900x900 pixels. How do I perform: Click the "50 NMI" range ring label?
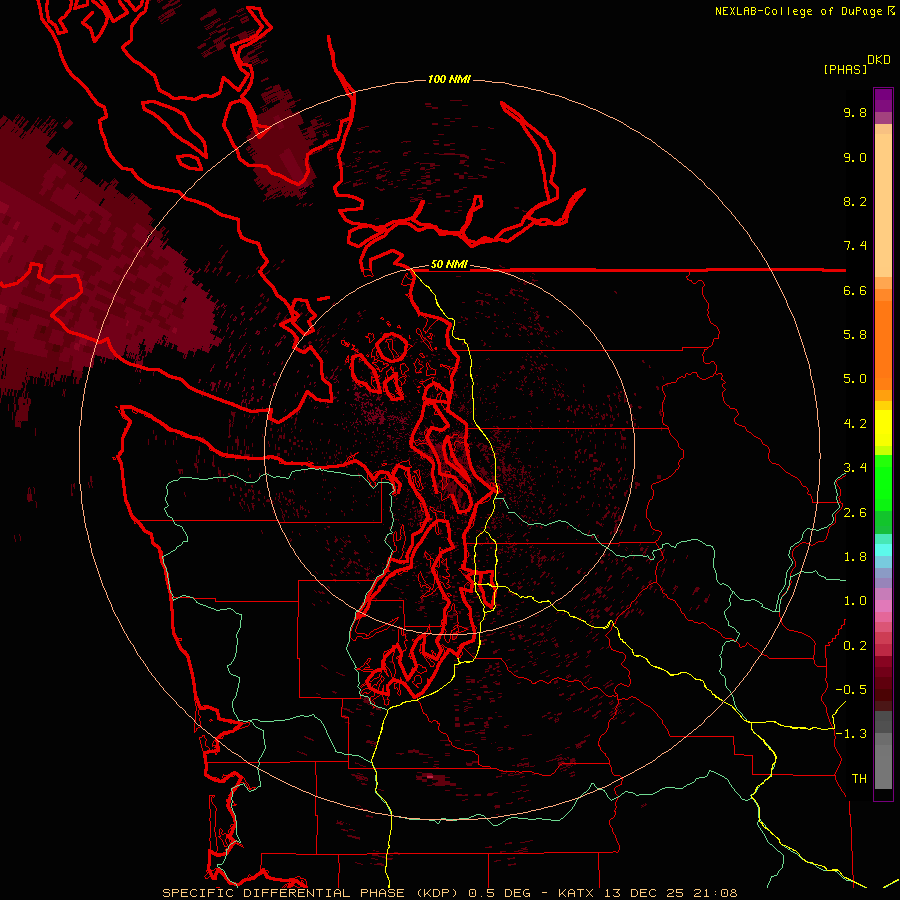point(449,264)
